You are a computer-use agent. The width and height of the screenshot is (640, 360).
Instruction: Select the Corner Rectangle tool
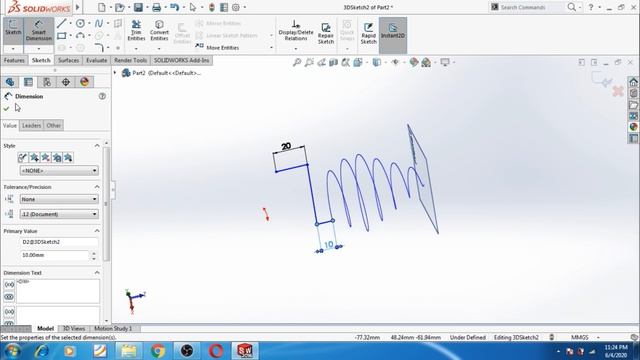(61, 36)
